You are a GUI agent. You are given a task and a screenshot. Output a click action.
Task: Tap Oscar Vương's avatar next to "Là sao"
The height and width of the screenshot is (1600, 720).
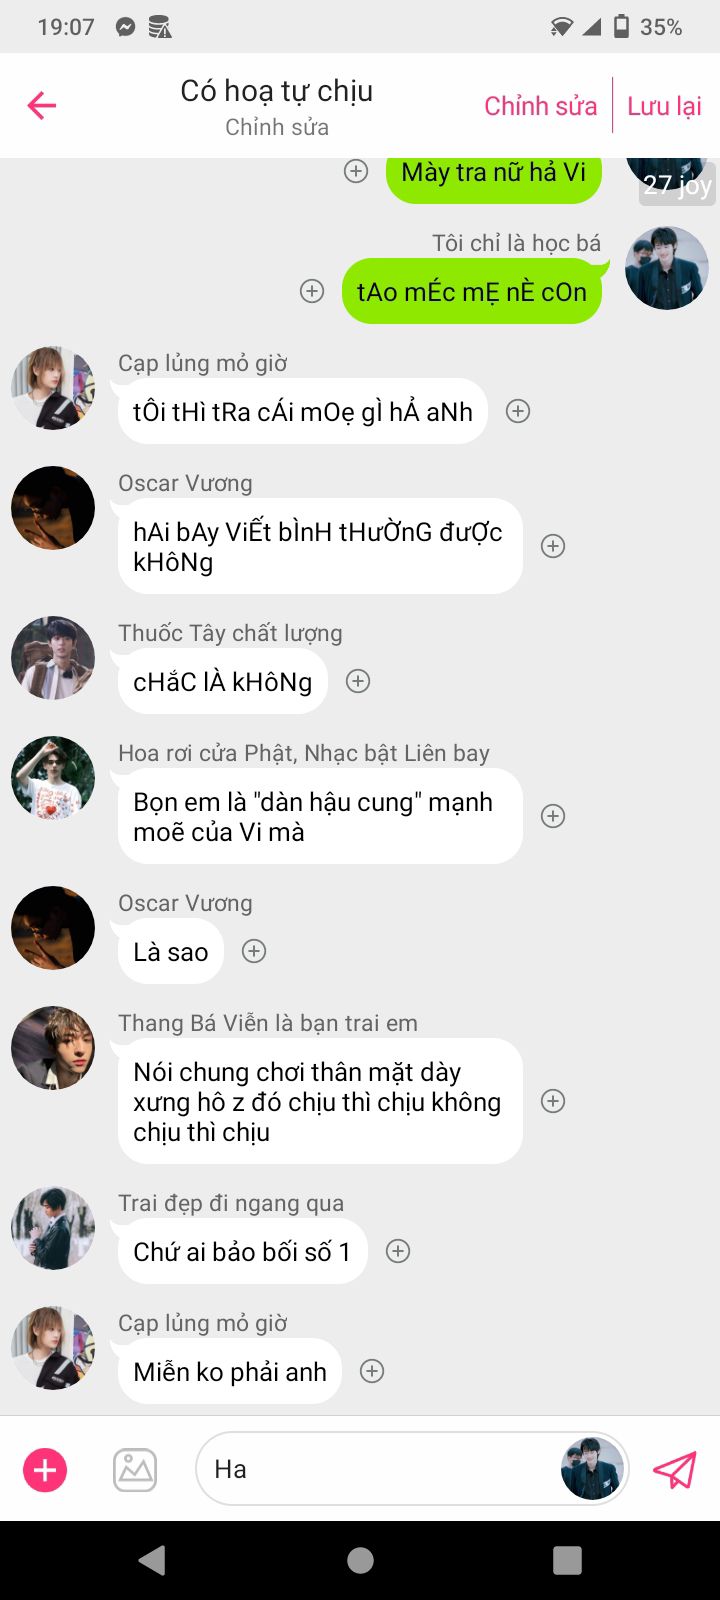click(x=53, y=928)
